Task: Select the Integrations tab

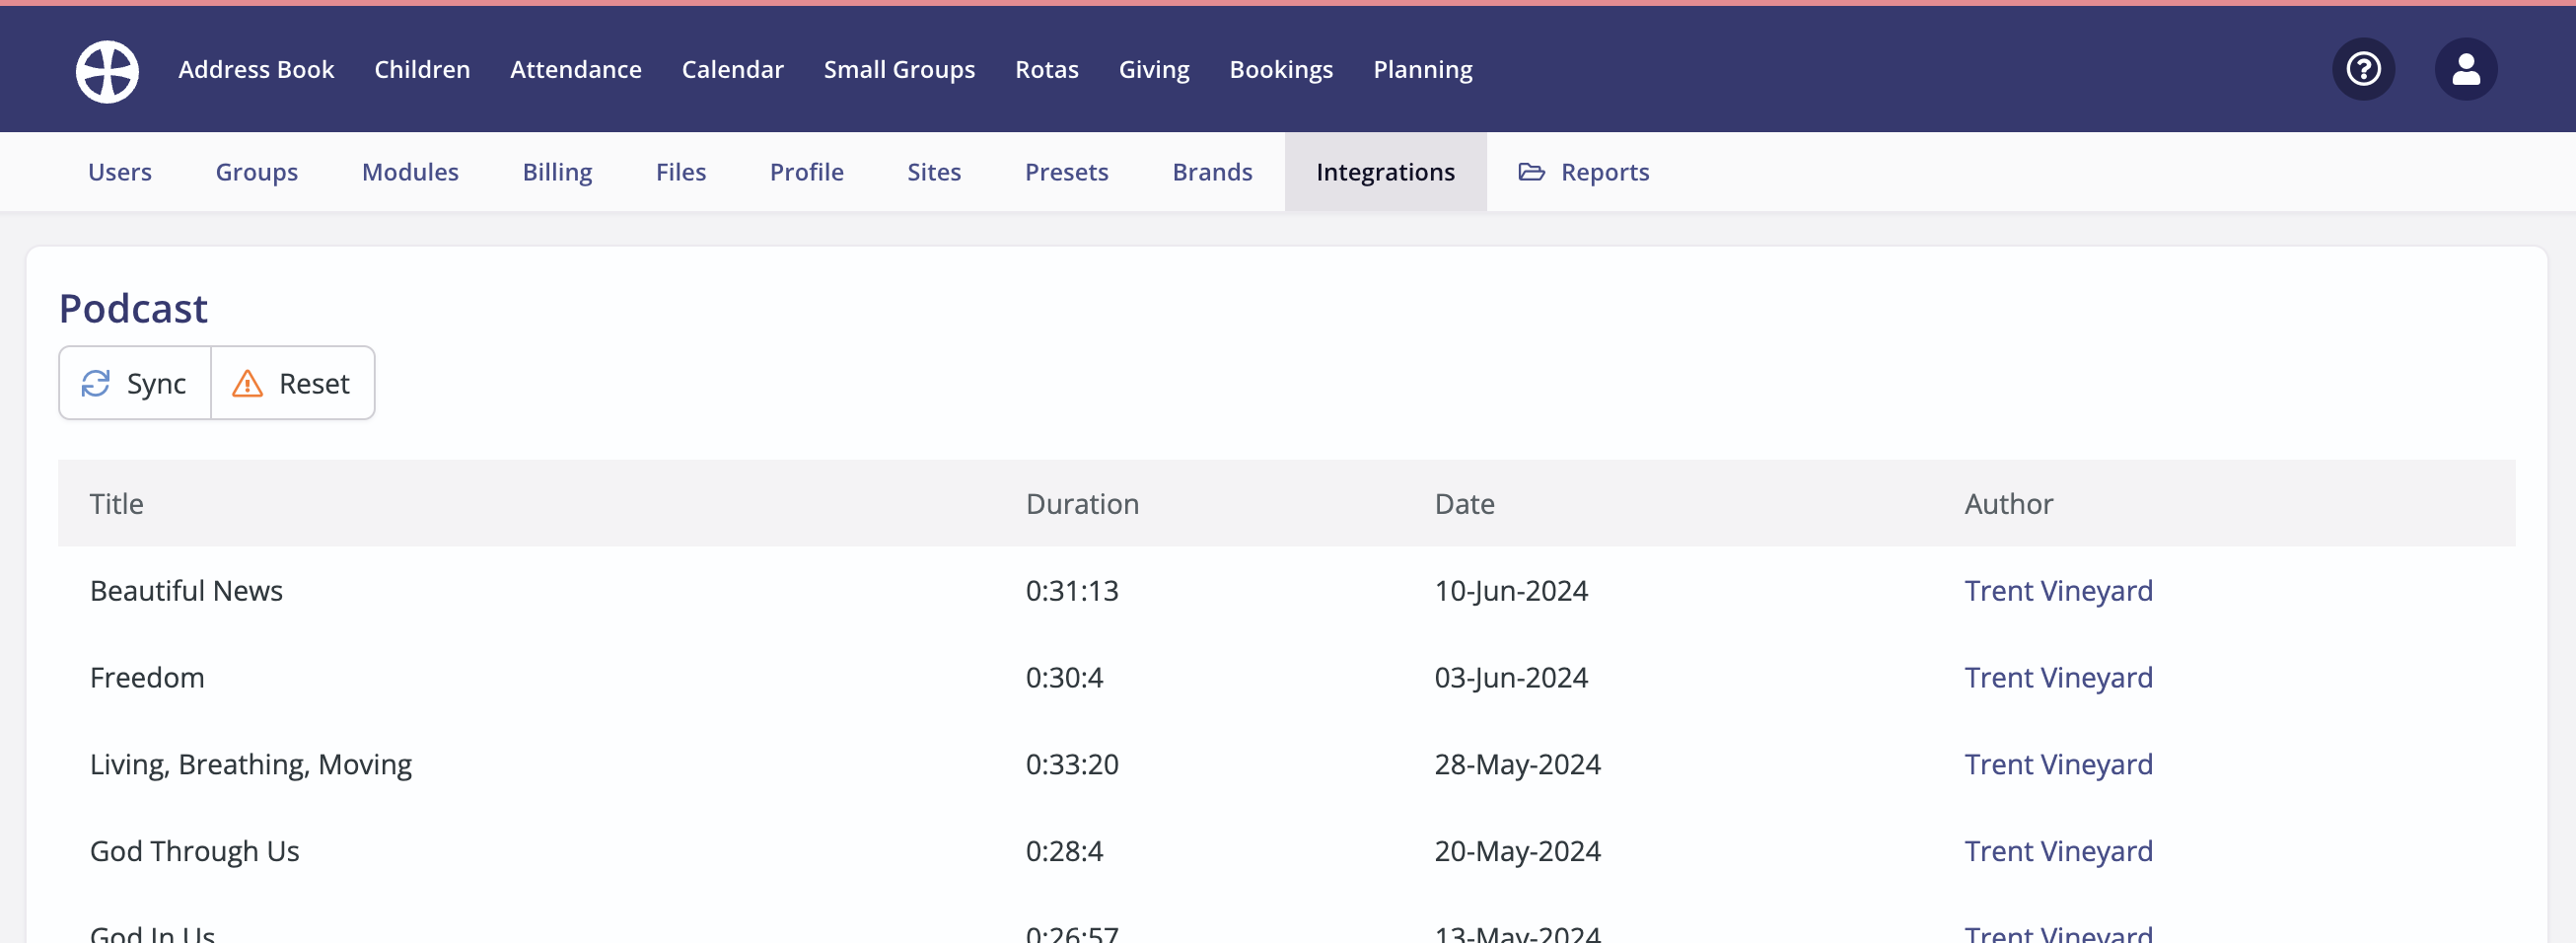Action: pyautogui.click(x=1385, y=172)
